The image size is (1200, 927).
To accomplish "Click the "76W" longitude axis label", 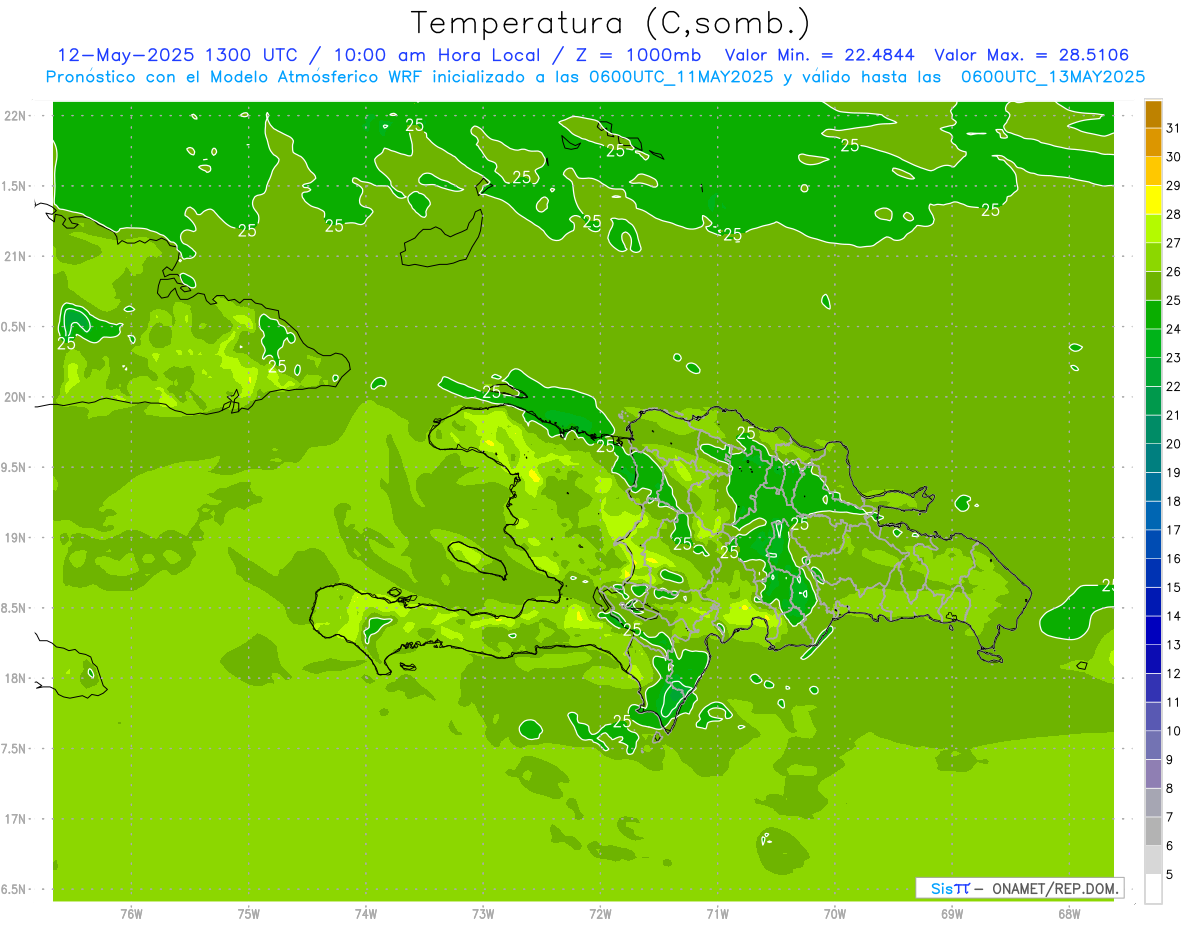I will 131,913.
